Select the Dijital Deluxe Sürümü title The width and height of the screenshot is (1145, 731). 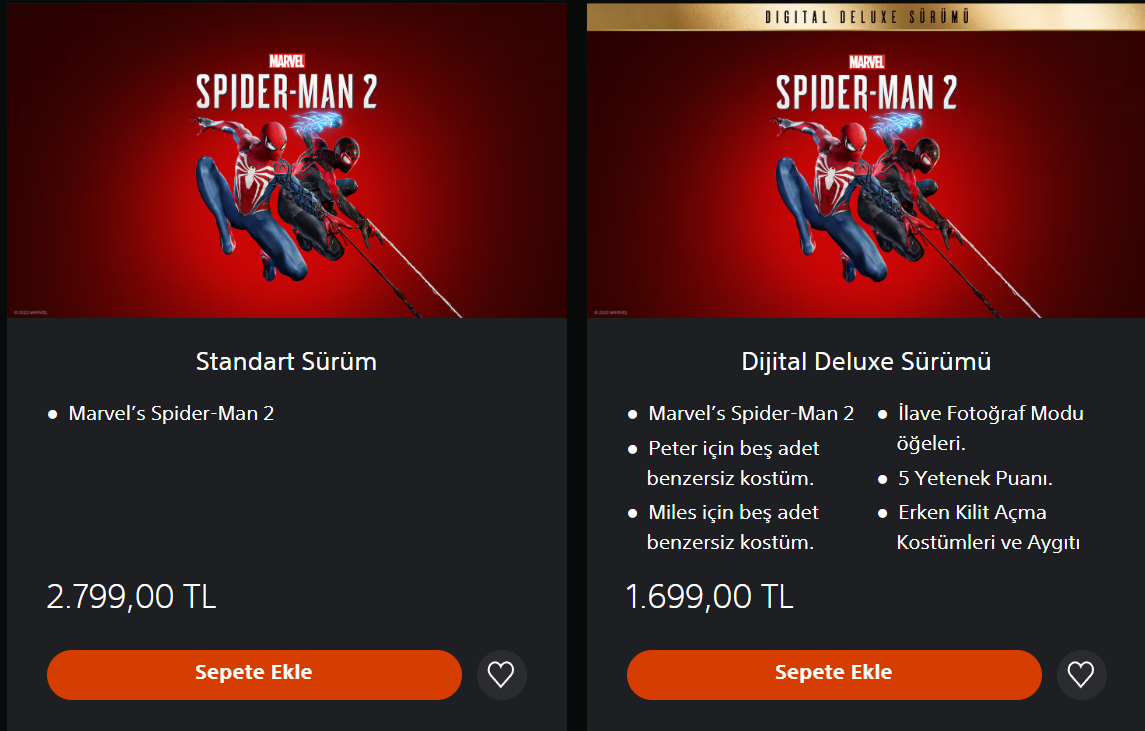point(866,361)
